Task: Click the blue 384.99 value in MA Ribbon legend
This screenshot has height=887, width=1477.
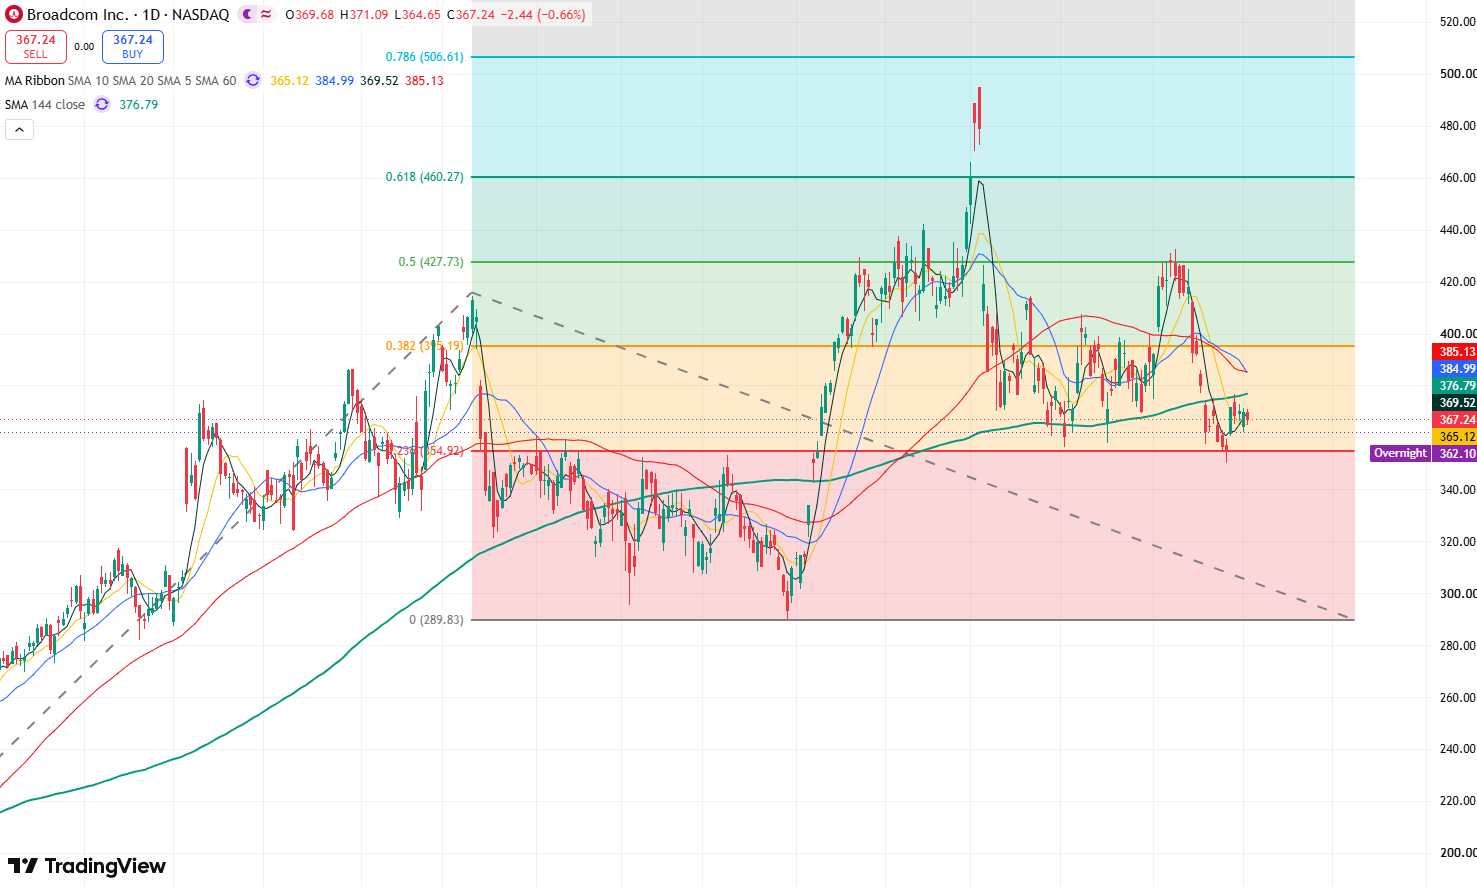Action: pyautogui.click(x=335, y=80)
